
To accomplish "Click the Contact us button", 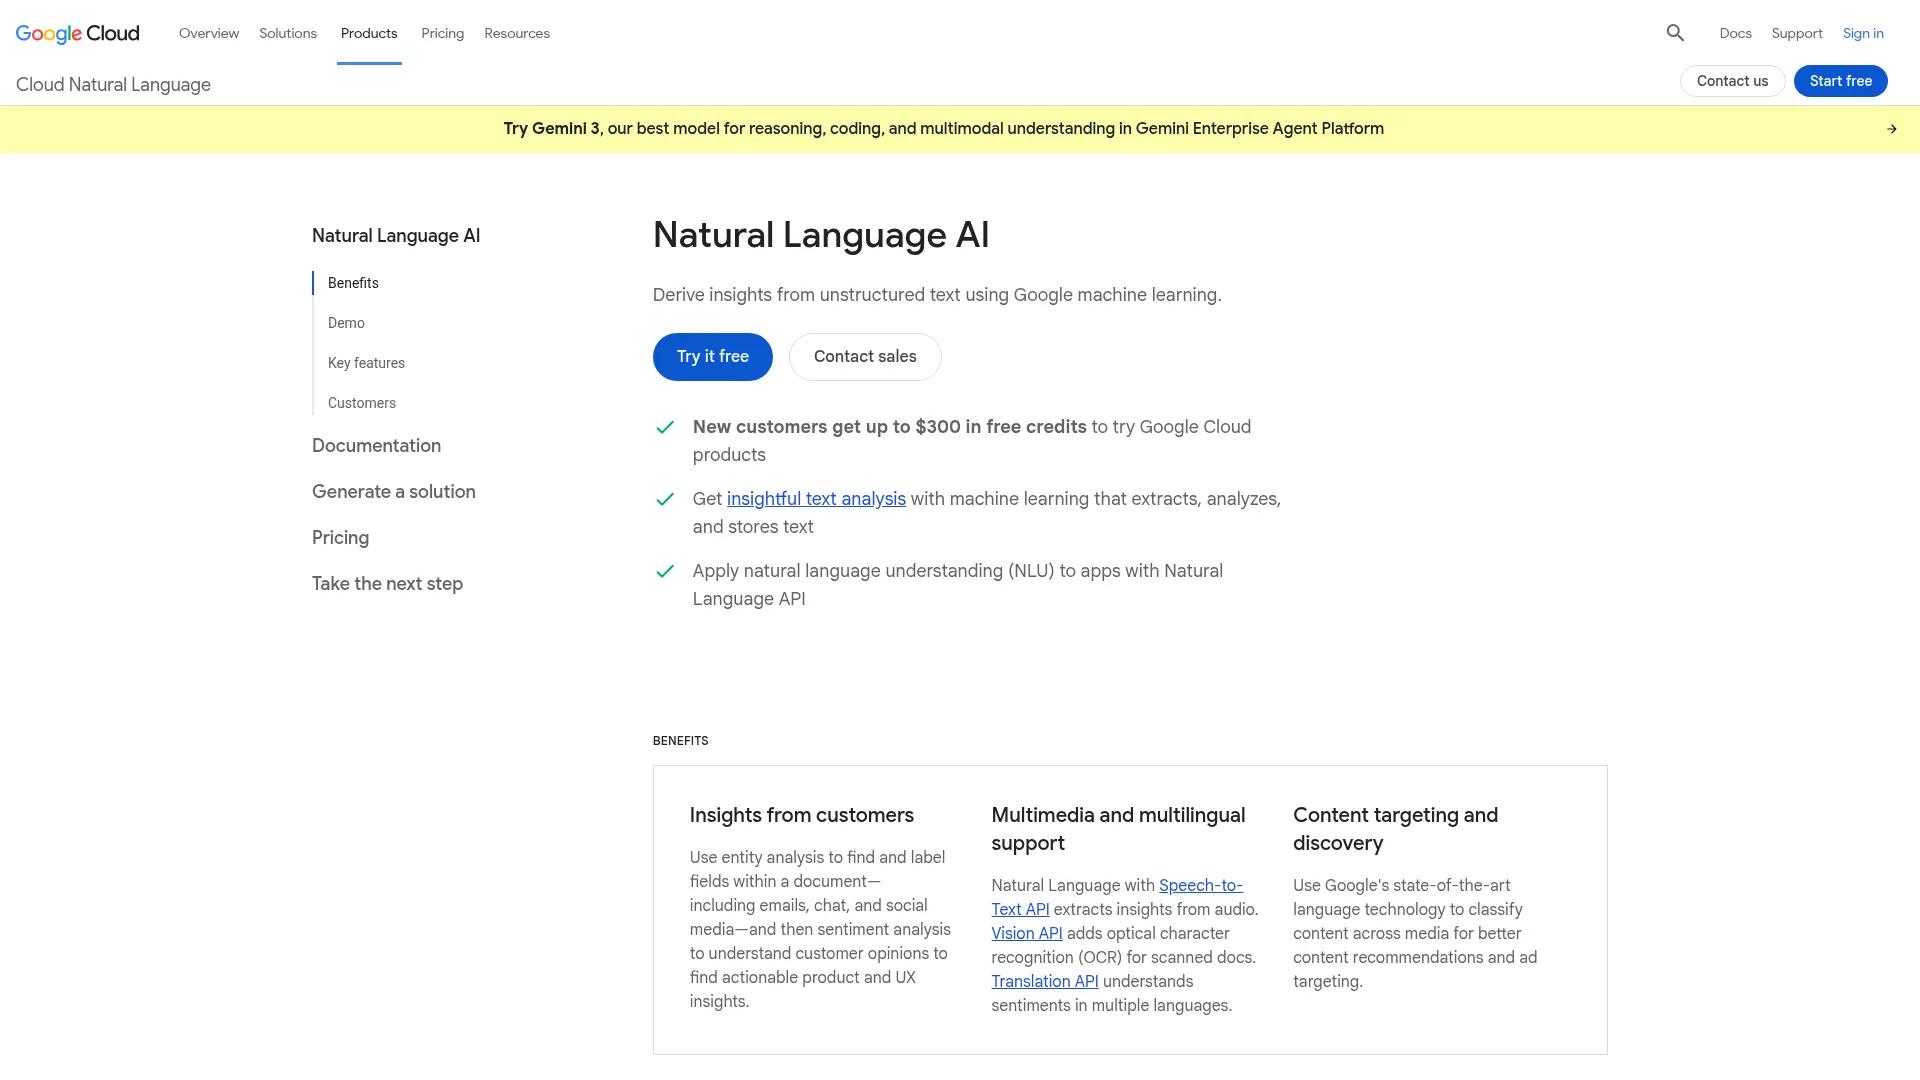I will tap(1732, 81).
